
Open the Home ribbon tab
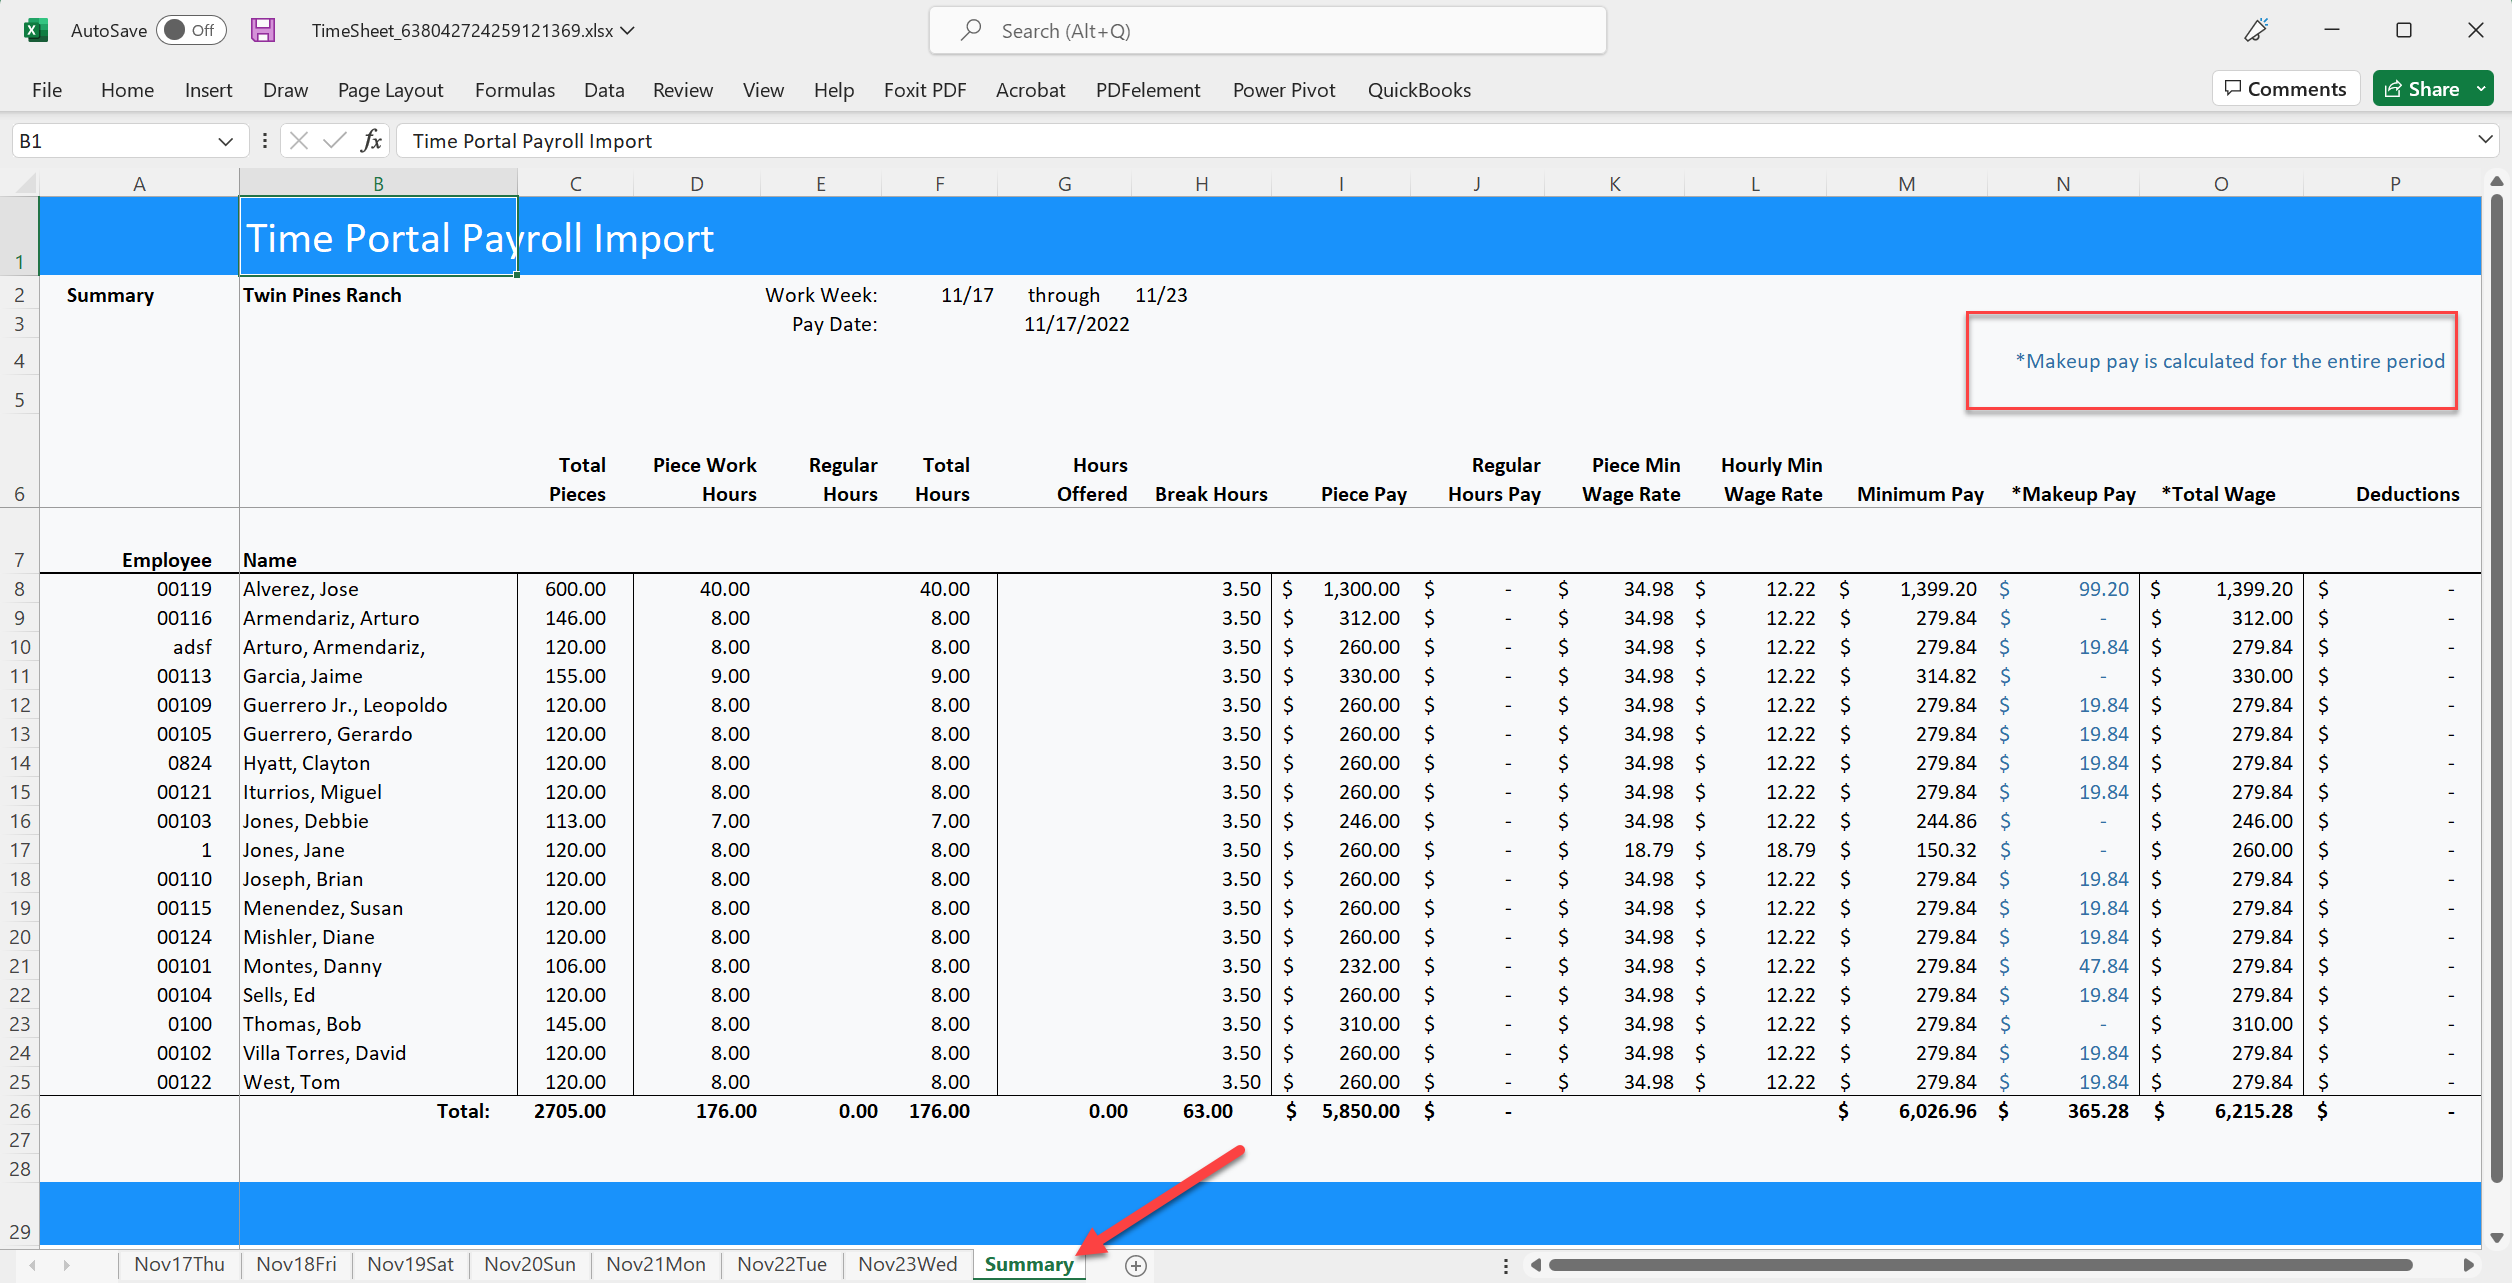click(x=128, y=90)
